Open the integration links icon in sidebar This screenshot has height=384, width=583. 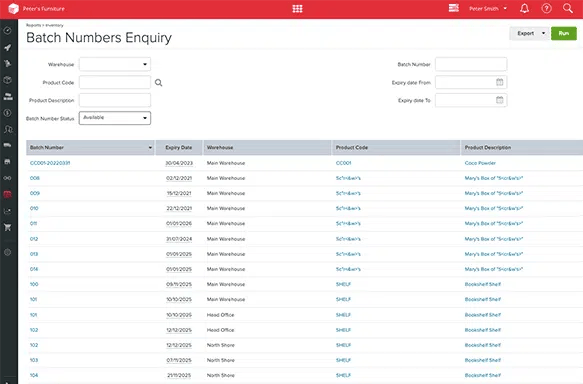tap(7, 178)
